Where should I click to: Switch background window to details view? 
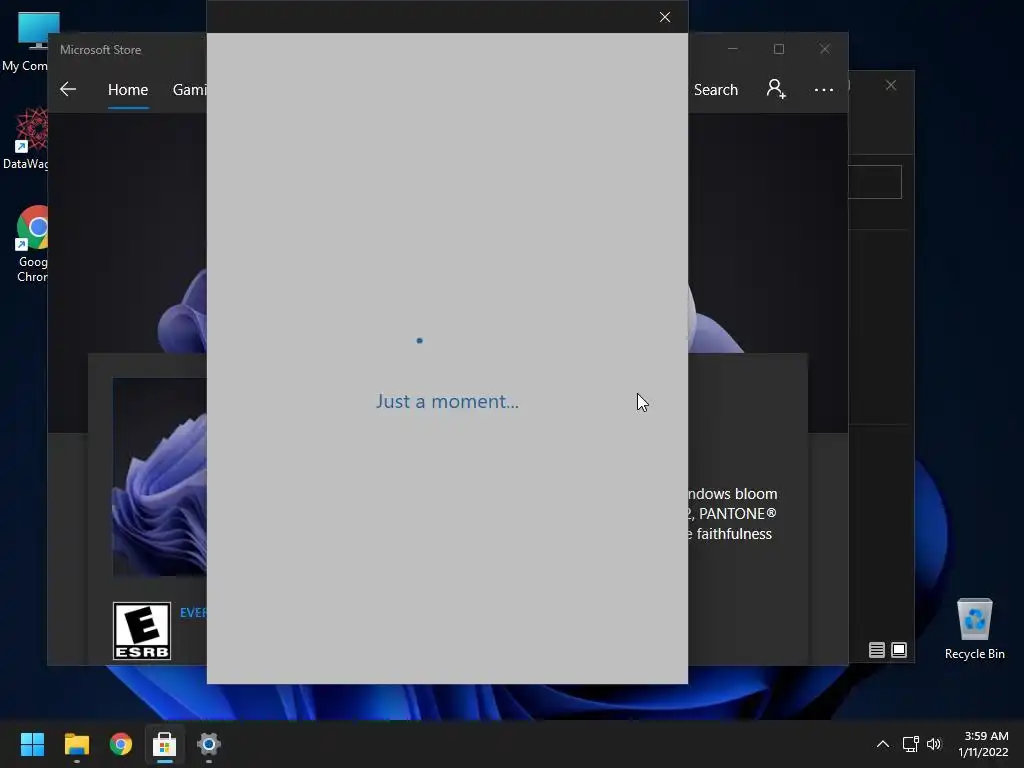[876, 650]
